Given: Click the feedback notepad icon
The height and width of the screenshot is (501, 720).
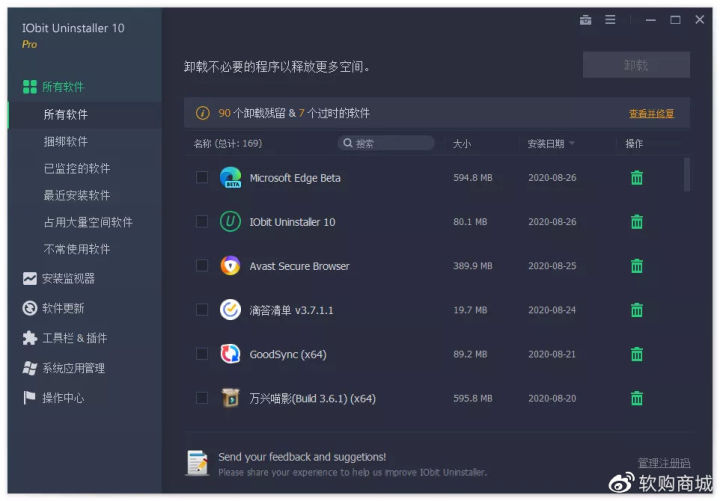Looking at the screenshot, I should 197,462.
